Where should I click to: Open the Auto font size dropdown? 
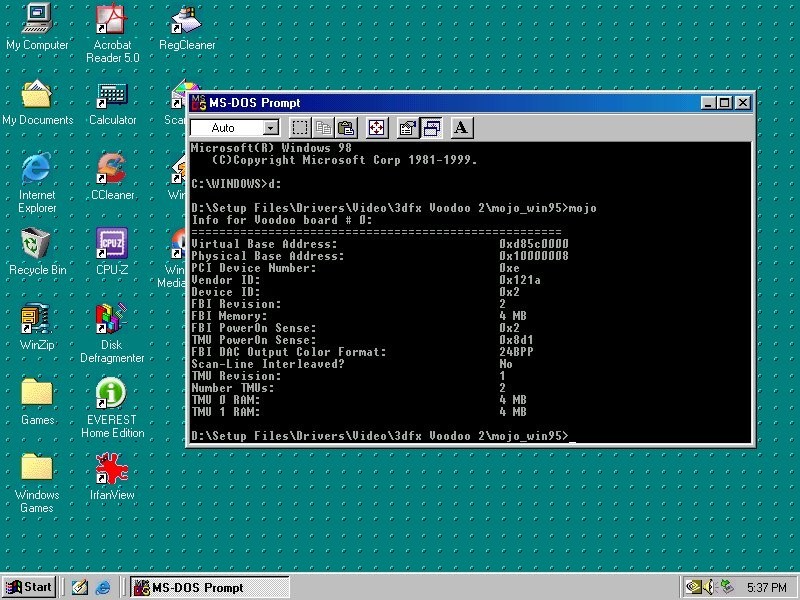pos(271,128)
